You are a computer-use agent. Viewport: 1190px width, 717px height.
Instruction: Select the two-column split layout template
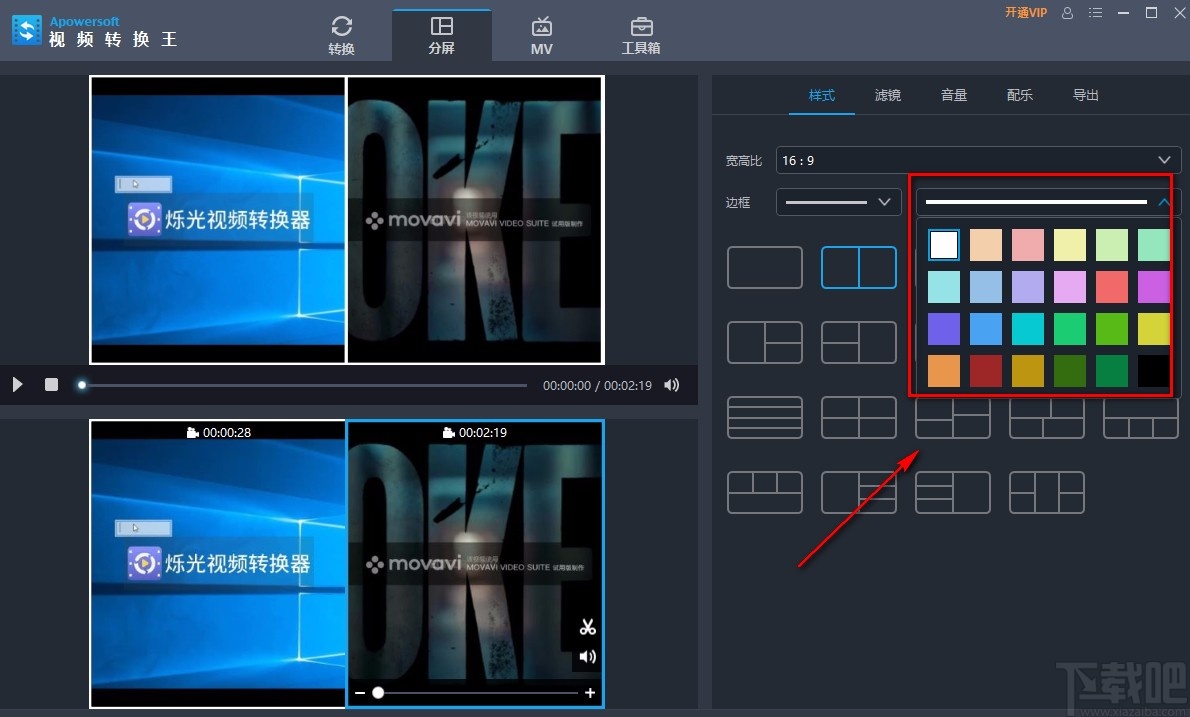coord(859,267)
